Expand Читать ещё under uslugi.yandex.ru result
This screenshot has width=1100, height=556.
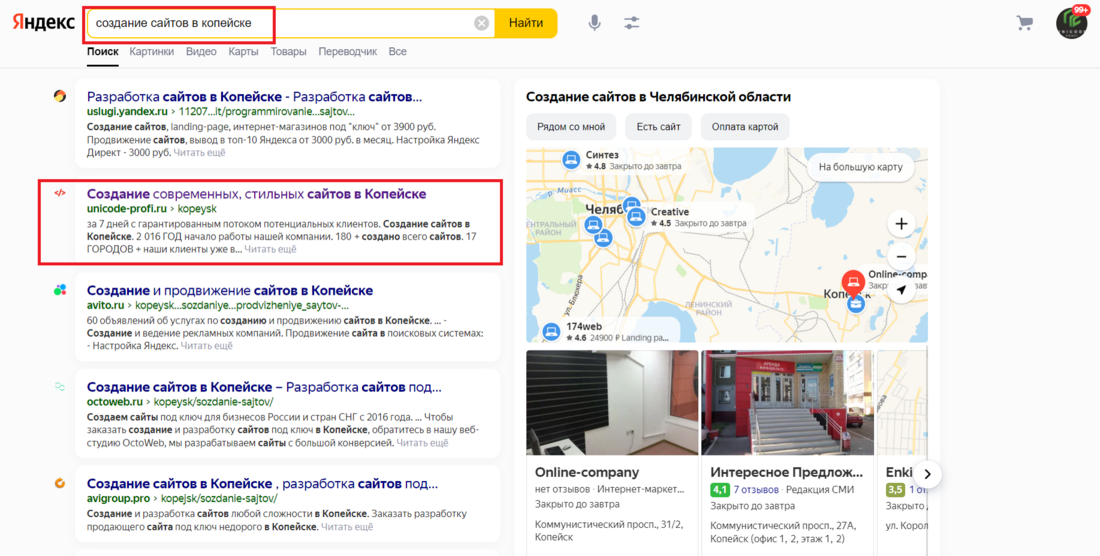click(x=199, y=152)
